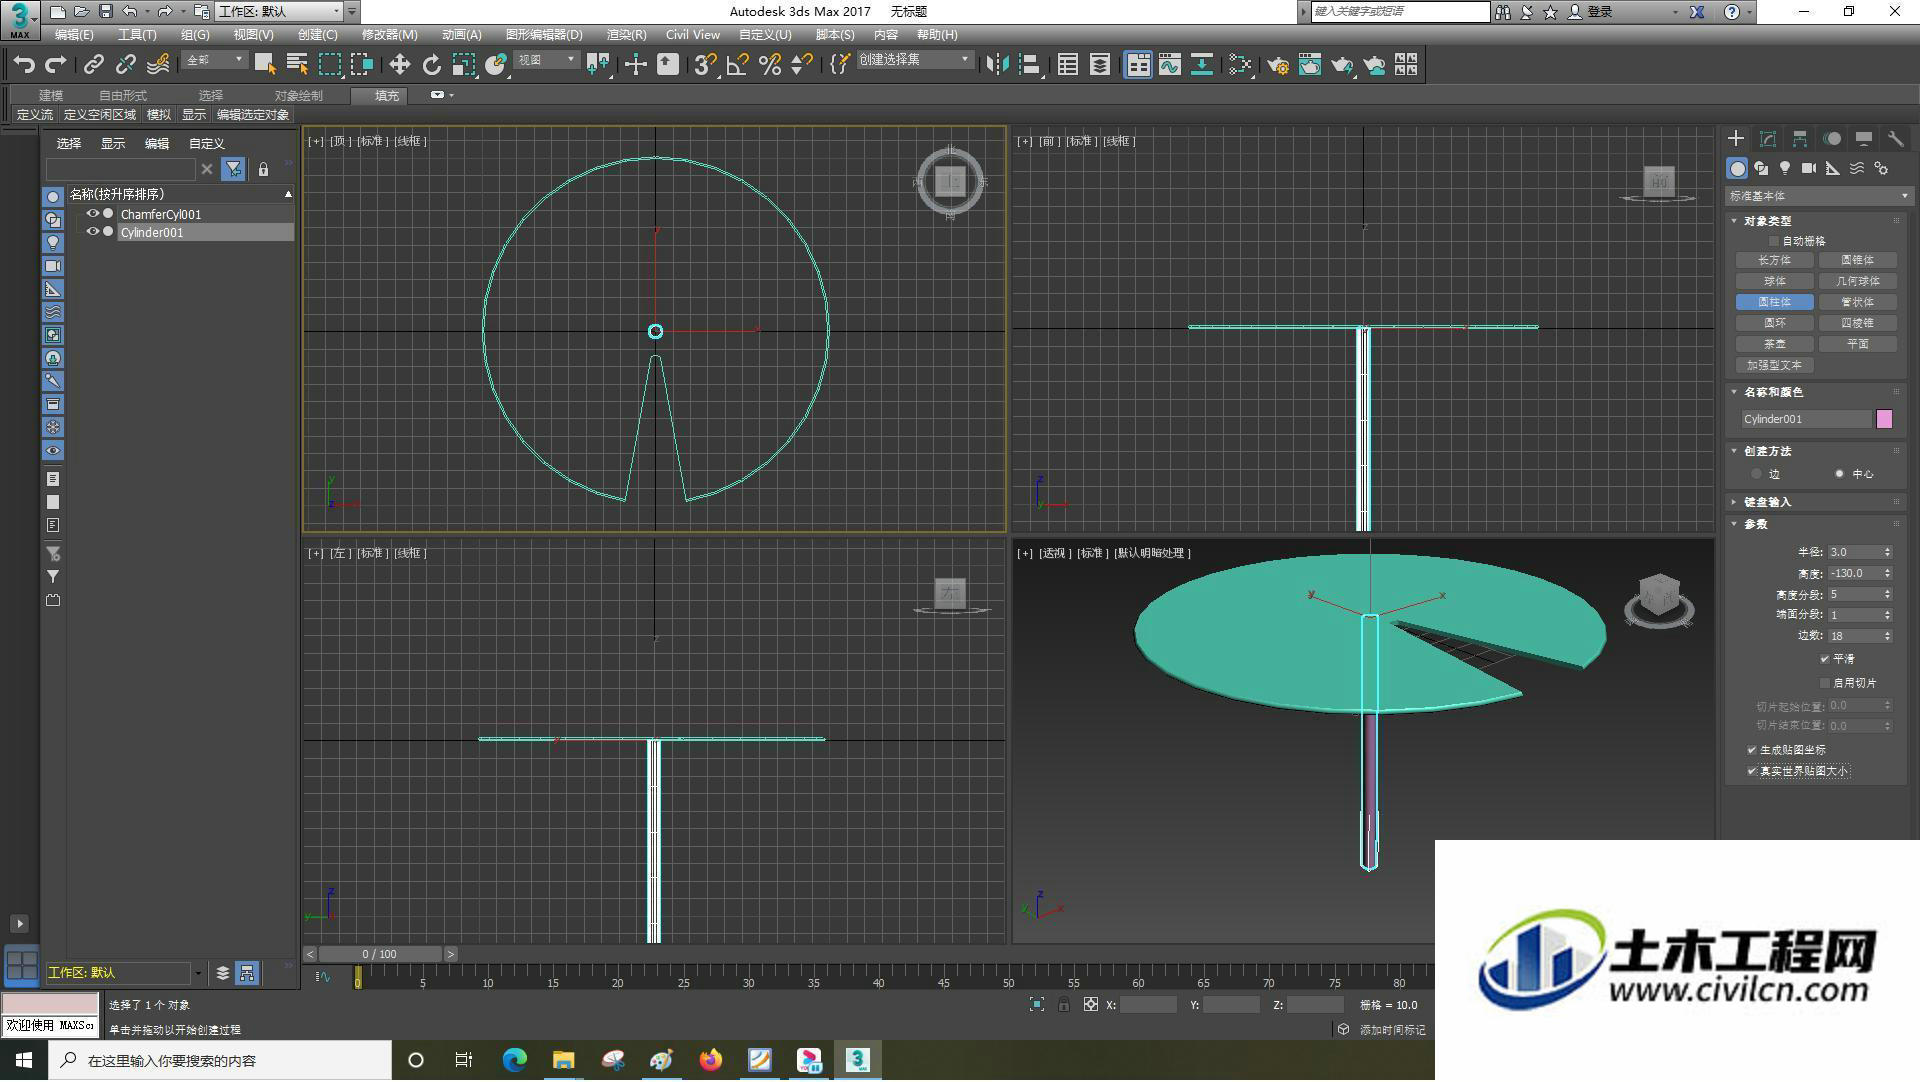This screenshot has width=1920, height=1082.
Task: Click the 0 / 100 time slider handle
Action: 380,954
